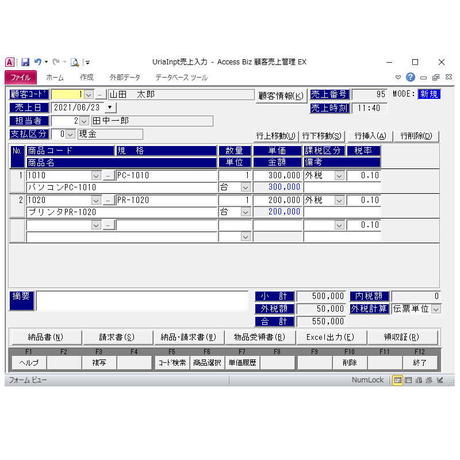Click the unit price 200,000 field
Screen dimensions: 460x460
pos(278,200)
